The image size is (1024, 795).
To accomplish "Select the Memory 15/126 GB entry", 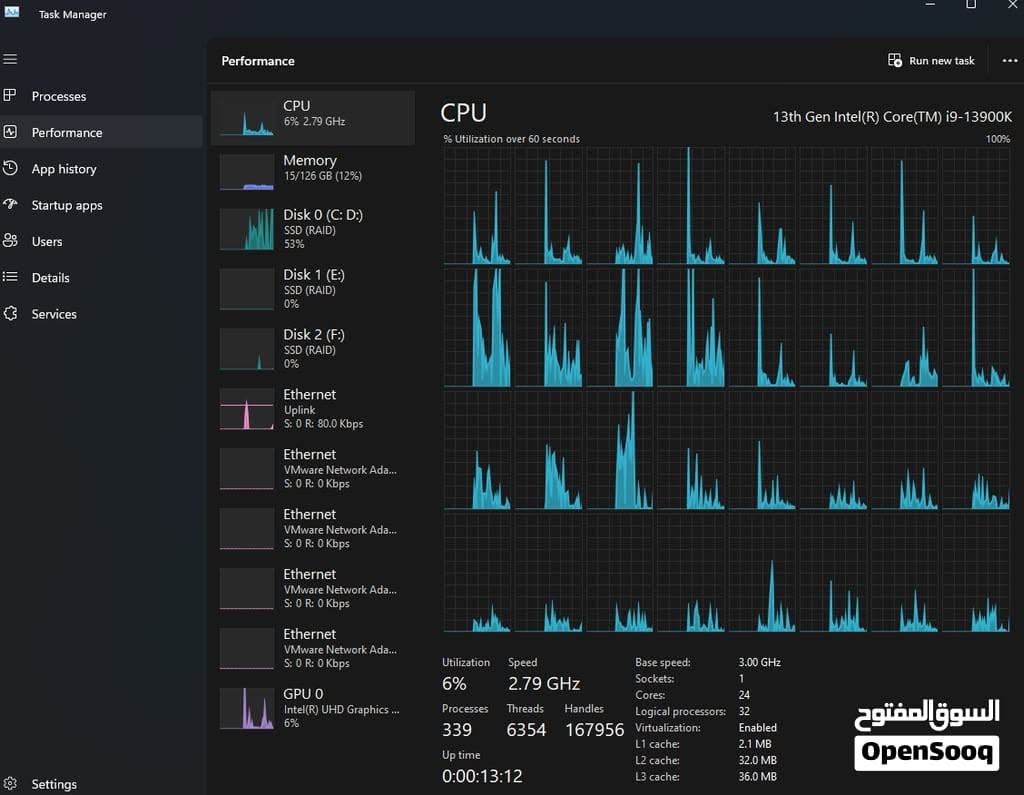I will point(312,172).
